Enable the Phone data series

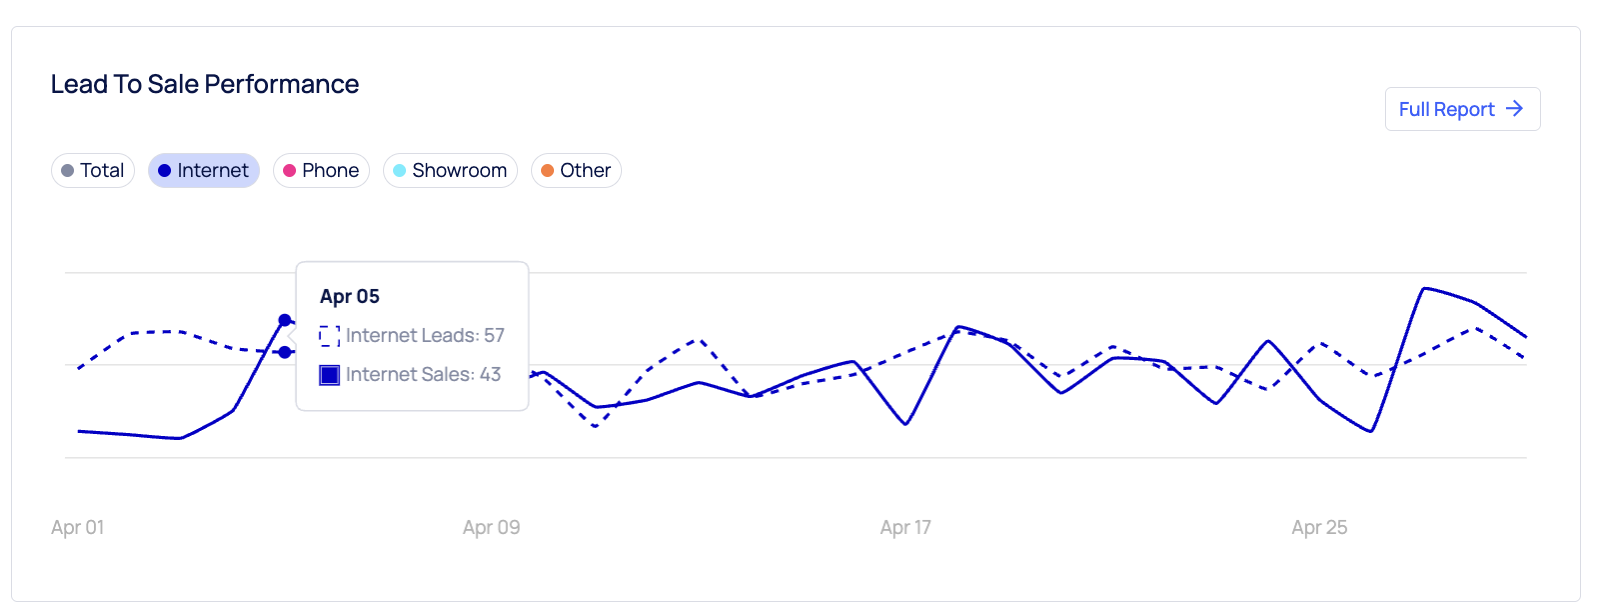(x=321, y=170)
